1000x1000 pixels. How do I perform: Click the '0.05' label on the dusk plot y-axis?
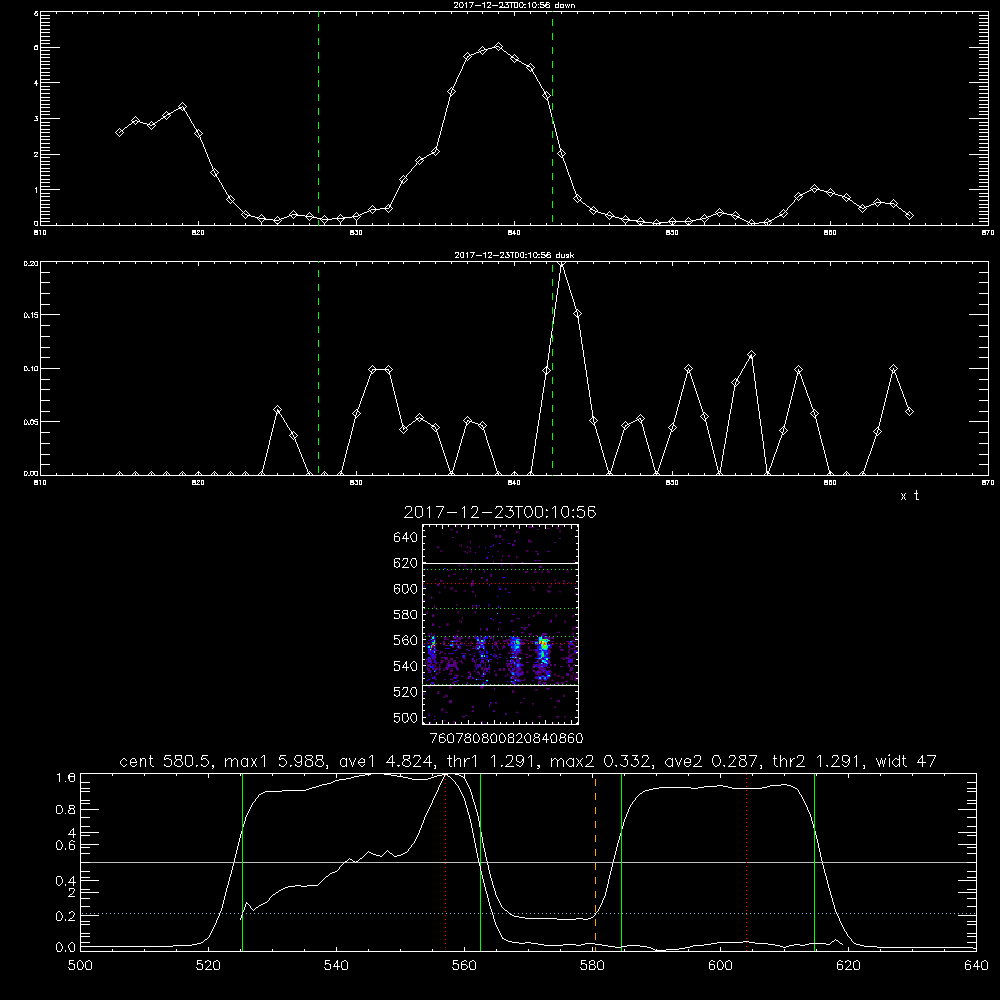point(31,422)
